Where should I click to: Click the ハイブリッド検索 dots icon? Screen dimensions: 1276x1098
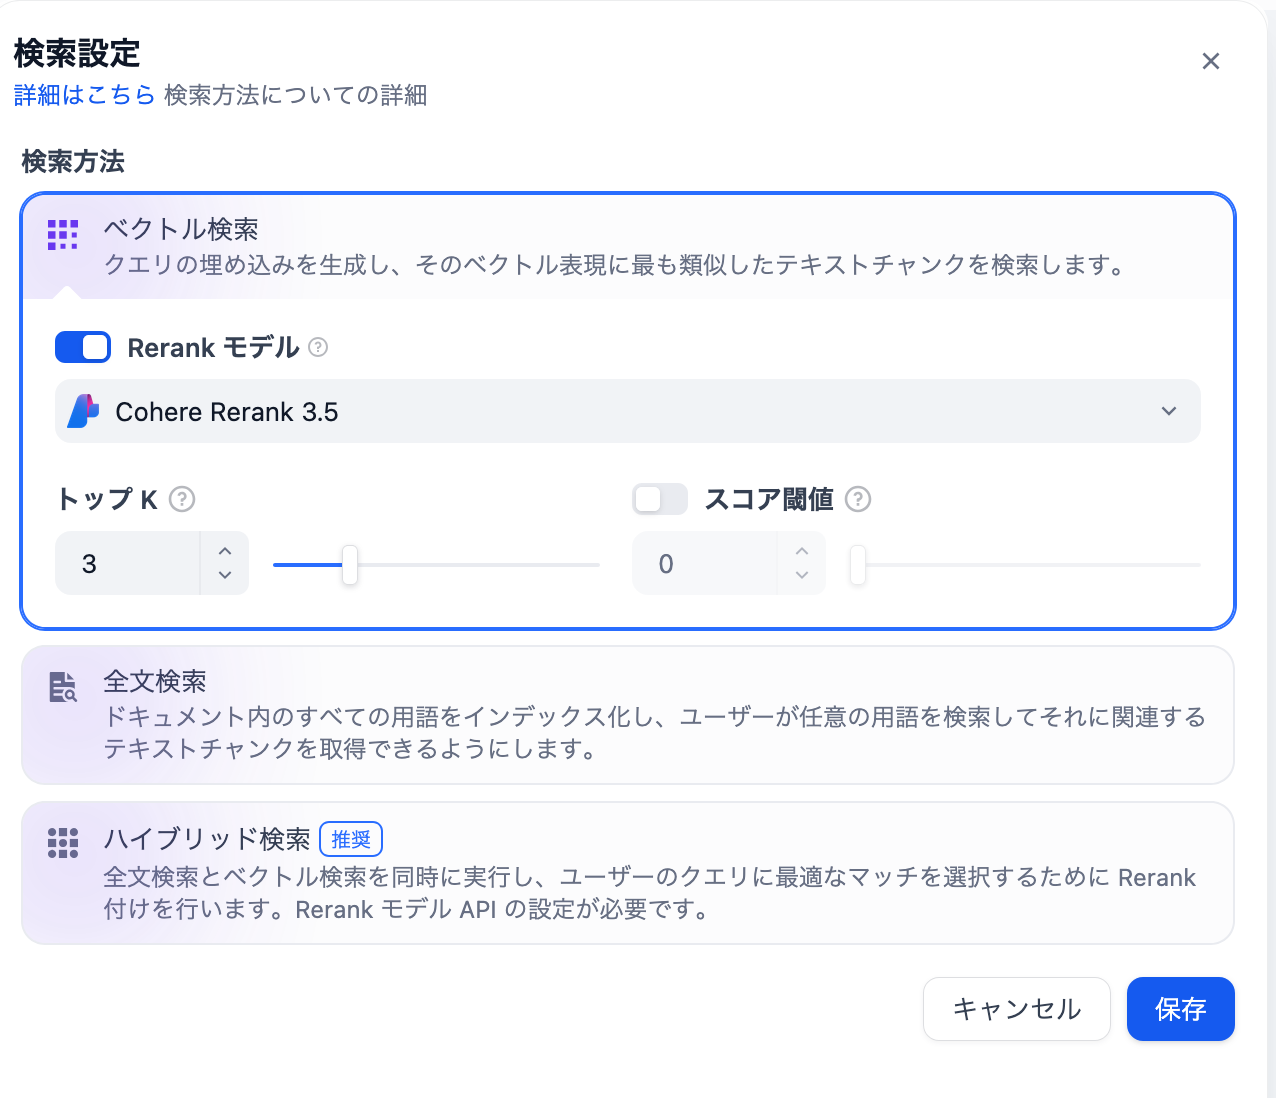click(63, 843)
